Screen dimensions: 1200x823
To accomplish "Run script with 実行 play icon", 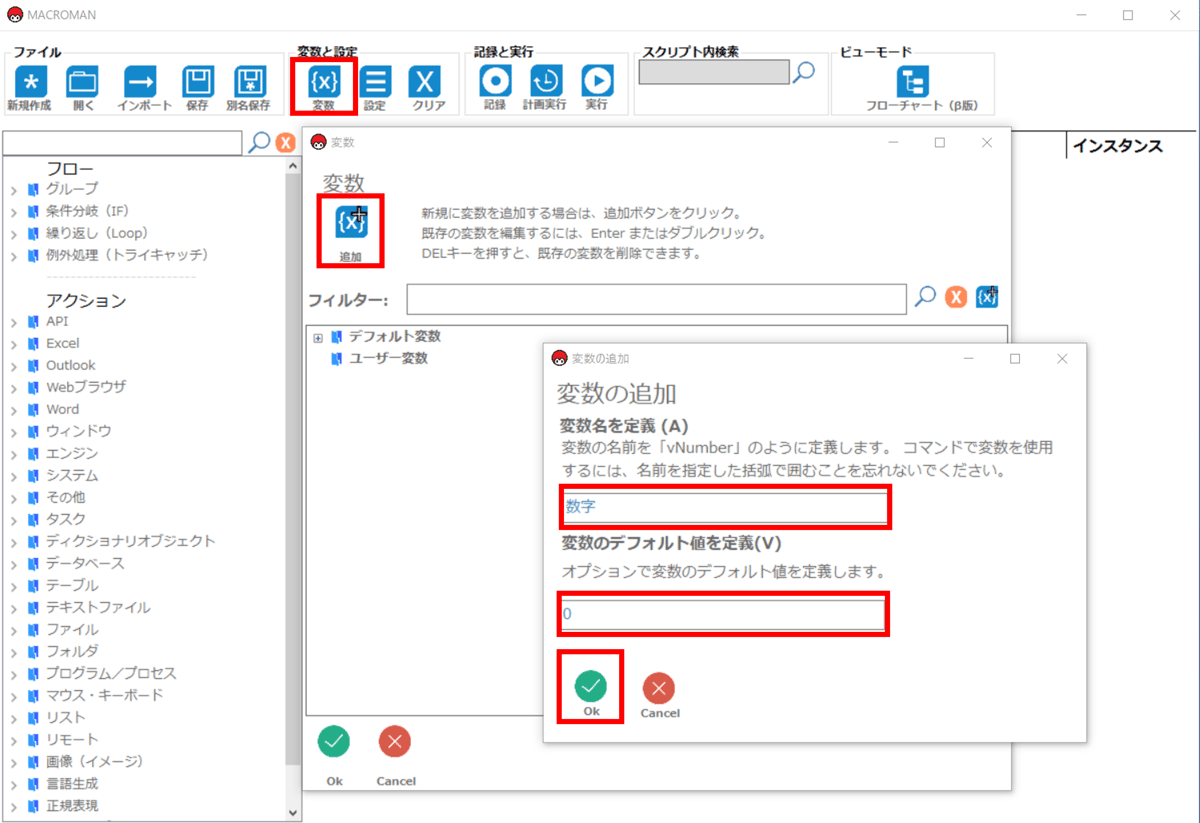I will point(597,82).
